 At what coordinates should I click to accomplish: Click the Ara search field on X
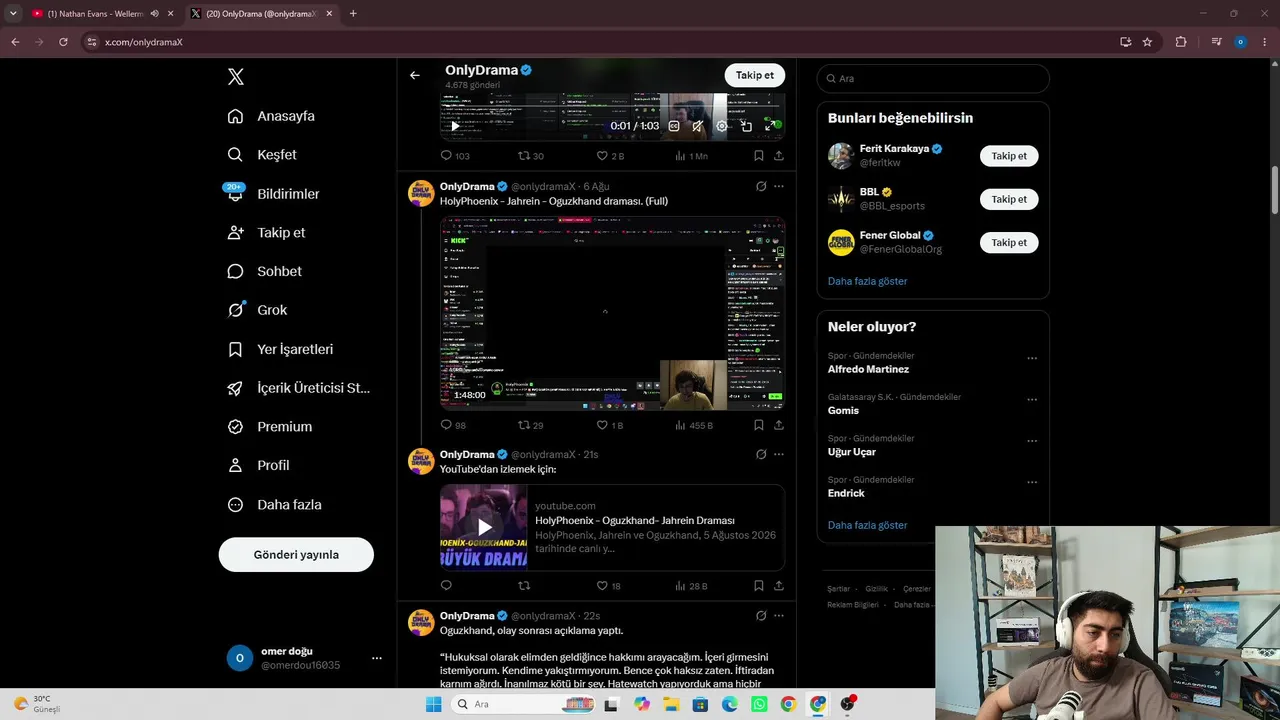[x=933, y=78]
